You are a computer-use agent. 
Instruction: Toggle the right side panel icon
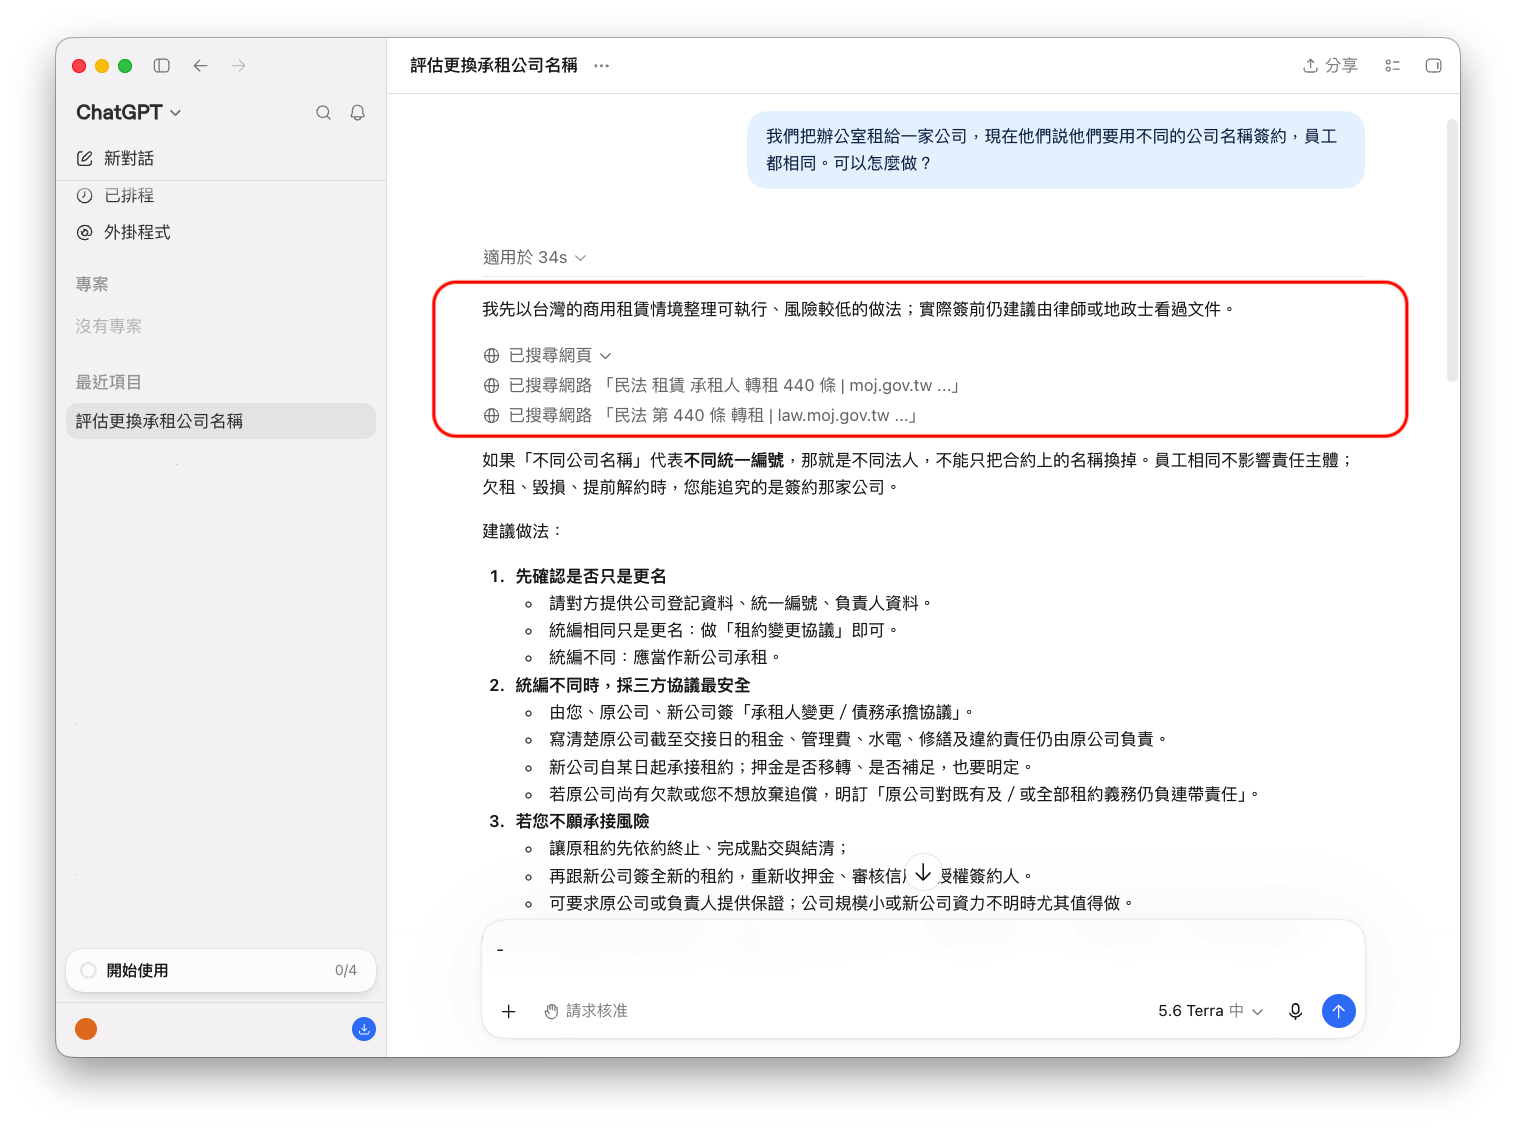coord(1433,66)
